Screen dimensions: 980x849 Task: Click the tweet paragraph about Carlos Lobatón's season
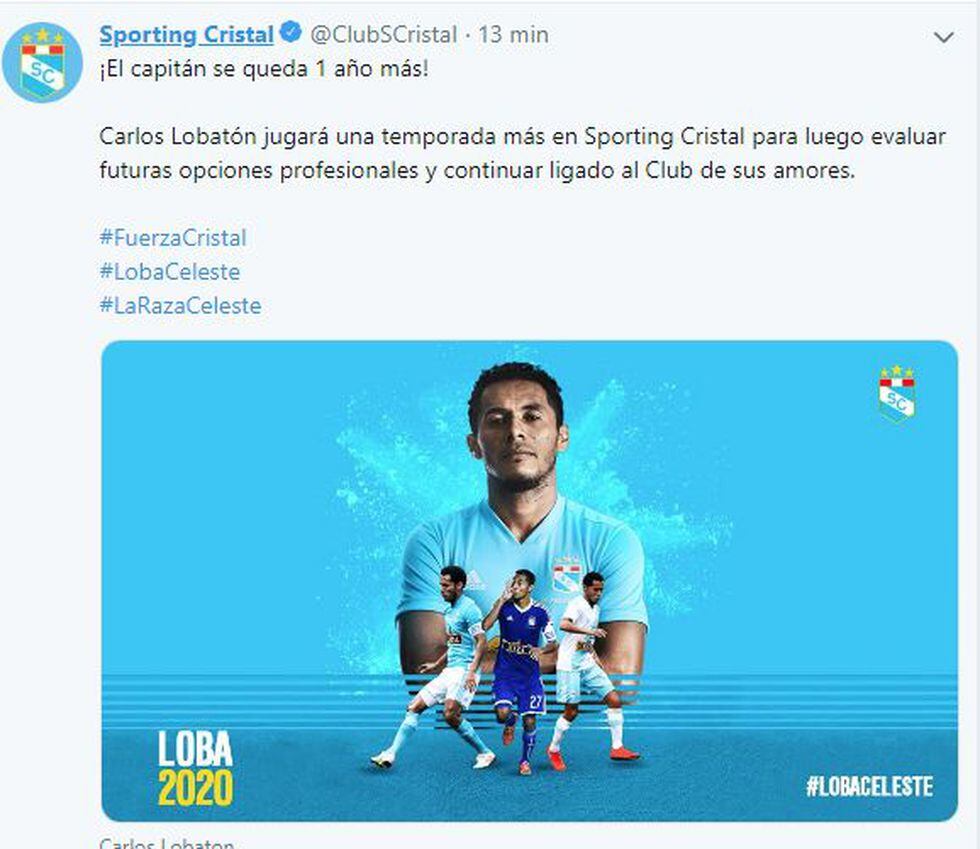coord(522,154)
